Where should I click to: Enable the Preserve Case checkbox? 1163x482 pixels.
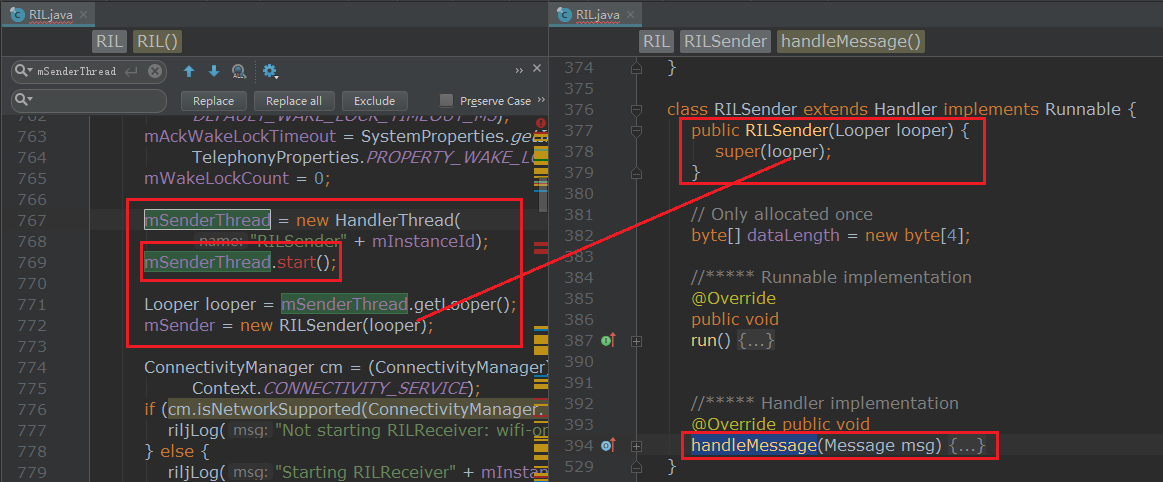[446, 101]
